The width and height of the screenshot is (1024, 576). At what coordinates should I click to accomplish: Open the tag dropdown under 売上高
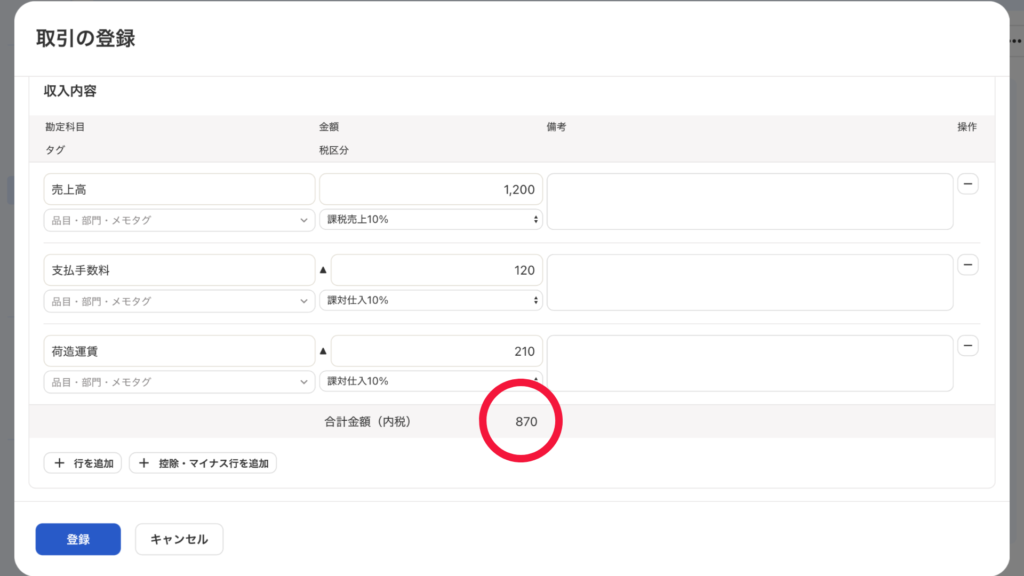tap(180, 220)
